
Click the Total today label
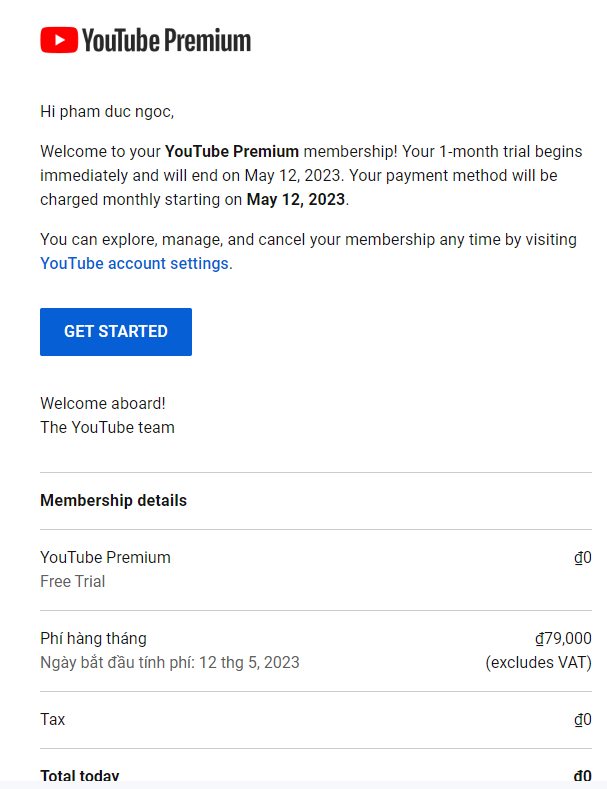point(80,775)
